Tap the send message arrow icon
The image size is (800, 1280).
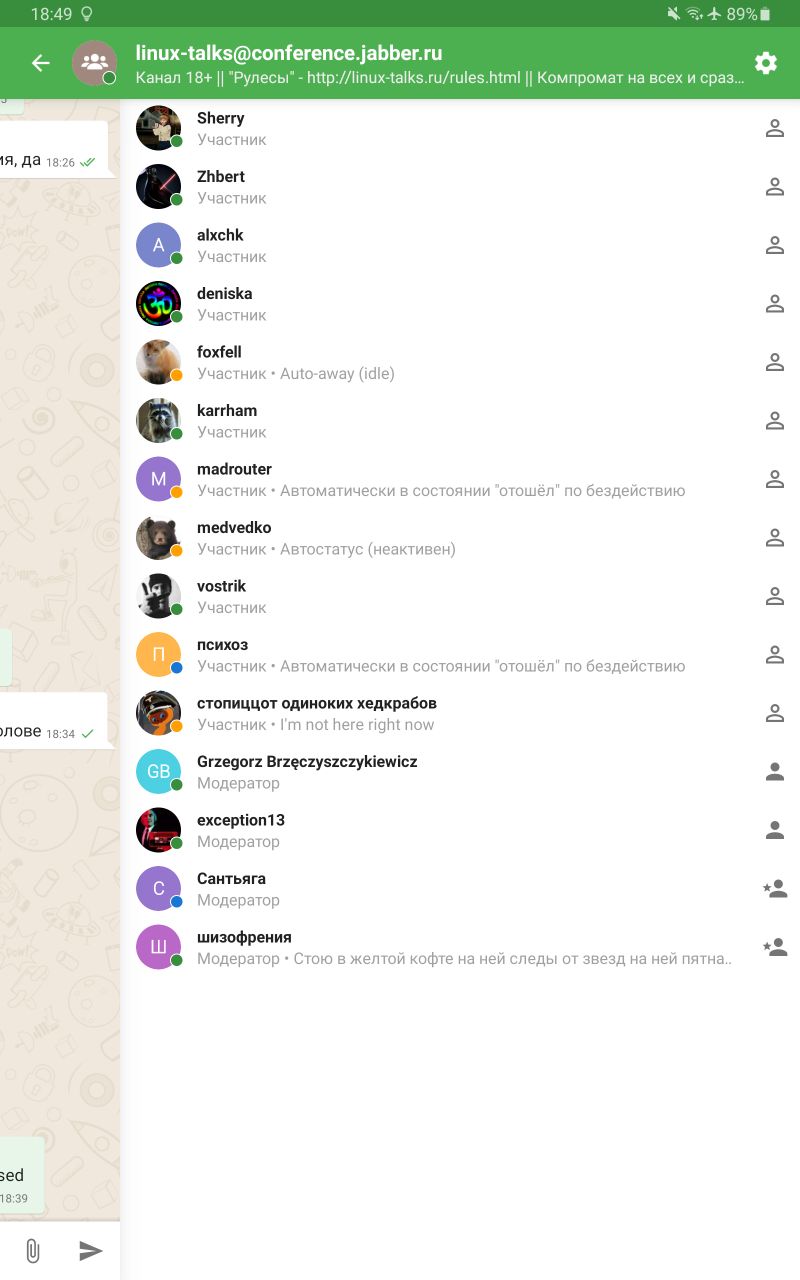pos(91,1251)
